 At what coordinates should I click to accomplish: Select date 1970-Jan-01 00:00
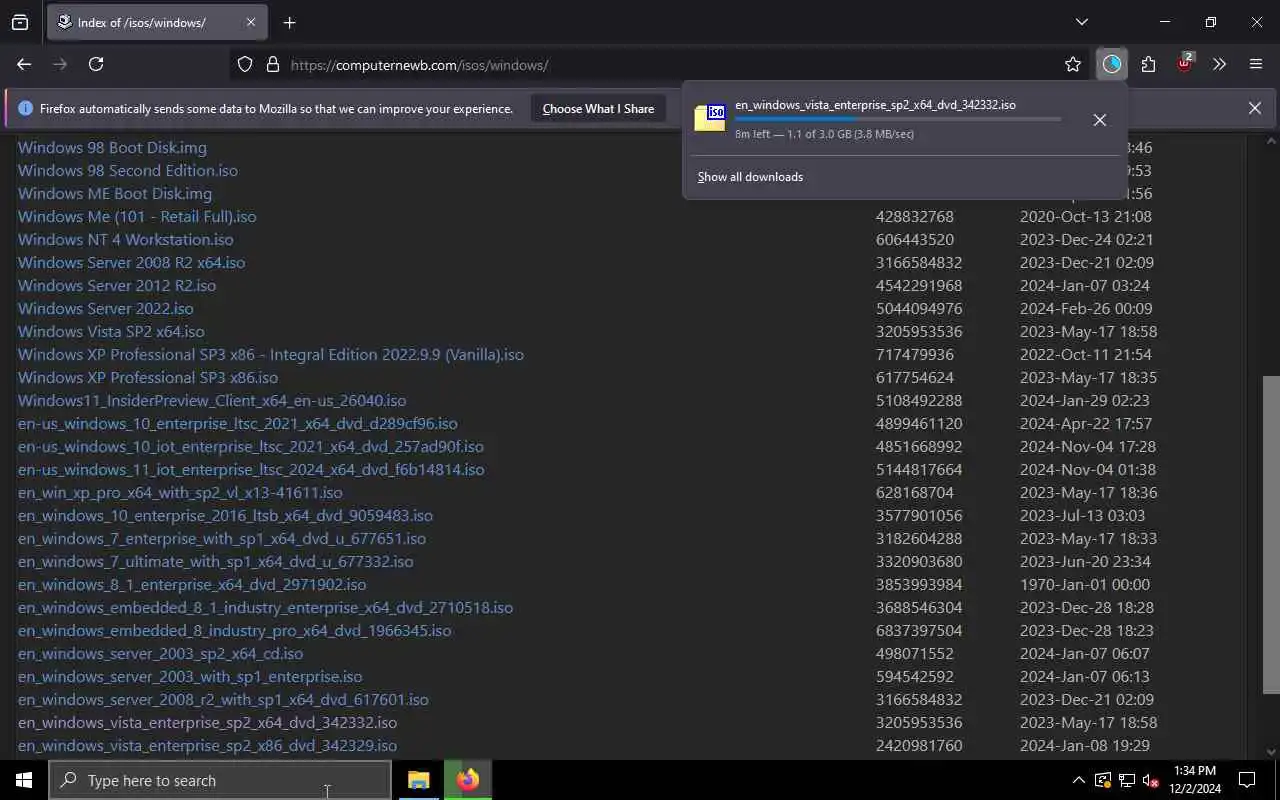[1085, 584]
